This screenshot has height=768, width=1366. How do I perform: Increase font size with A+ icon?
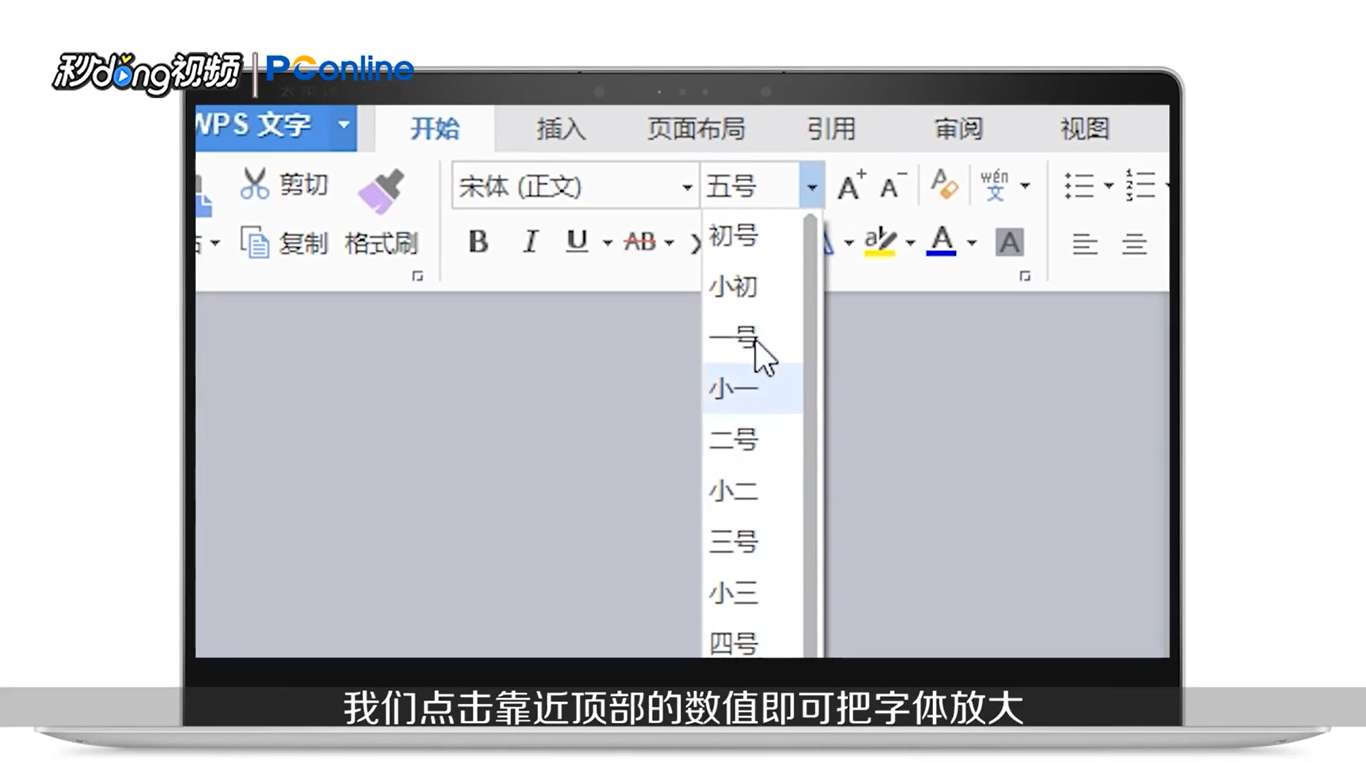pyautogui.click(x=852, y=186)
